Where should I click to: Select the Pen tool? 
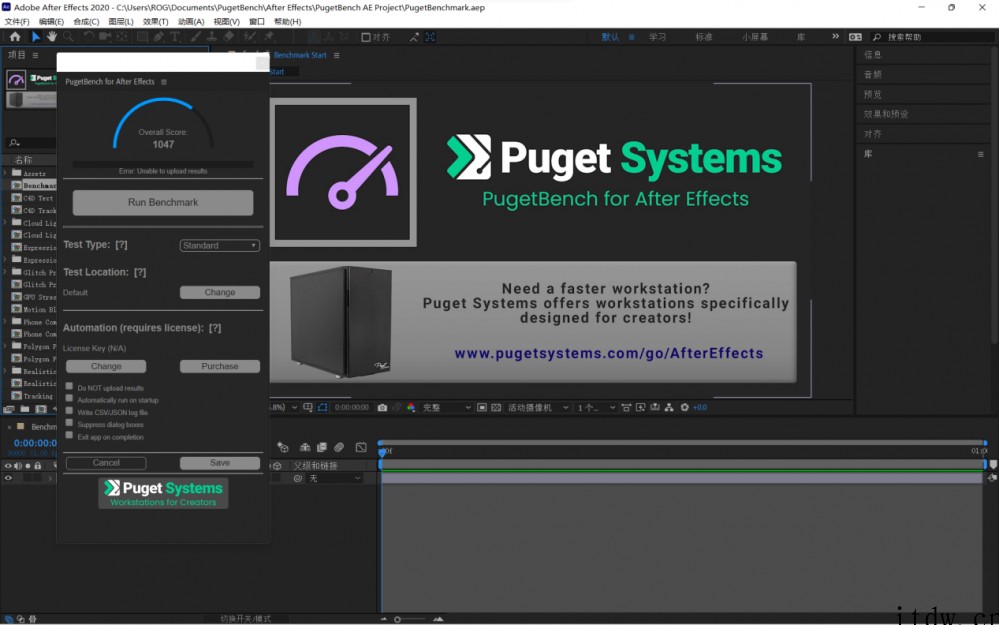[159, 37]
